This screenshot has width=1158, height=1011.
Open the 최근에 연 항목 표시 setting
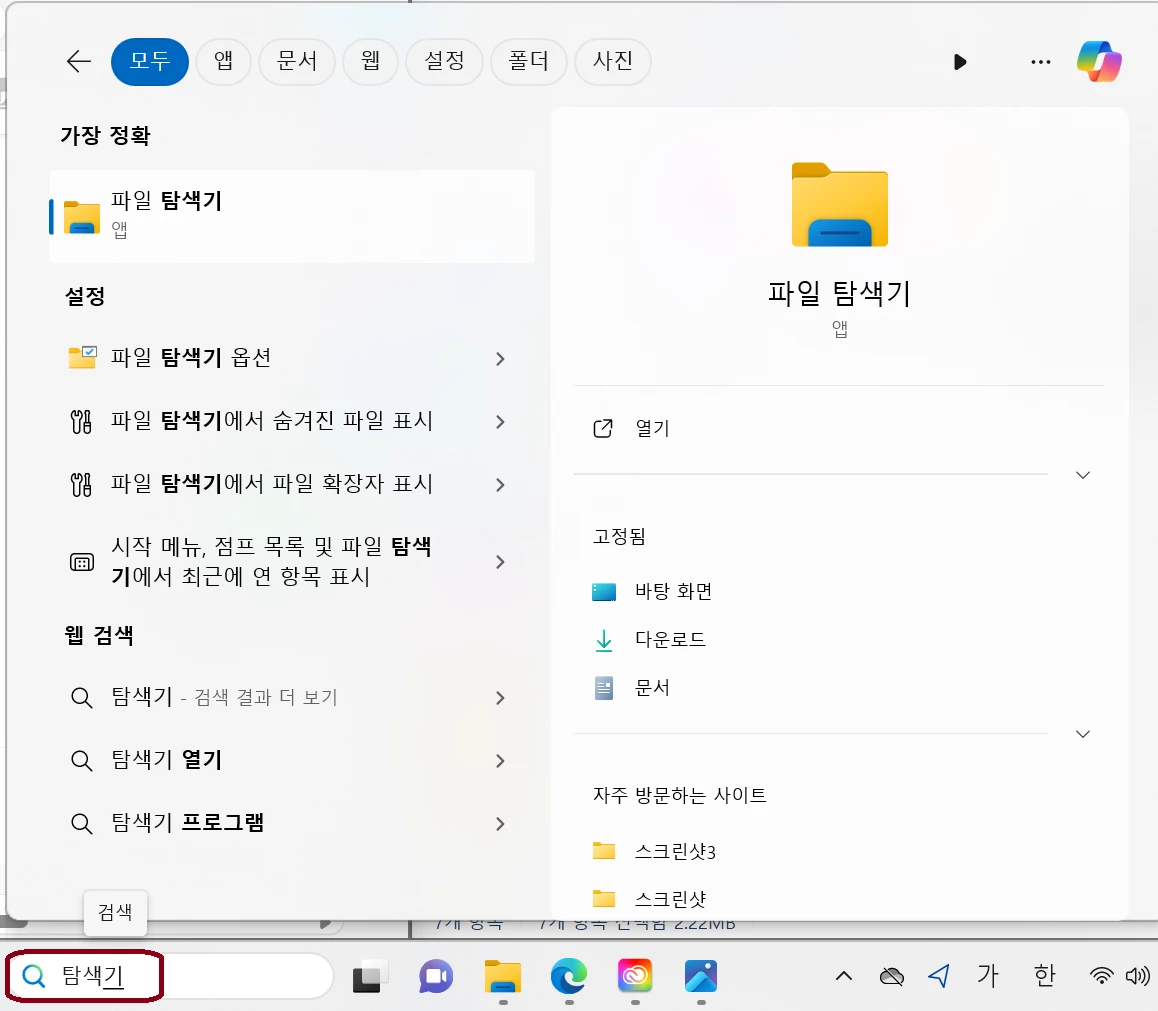pyautogui.click(x=271, y=562)
